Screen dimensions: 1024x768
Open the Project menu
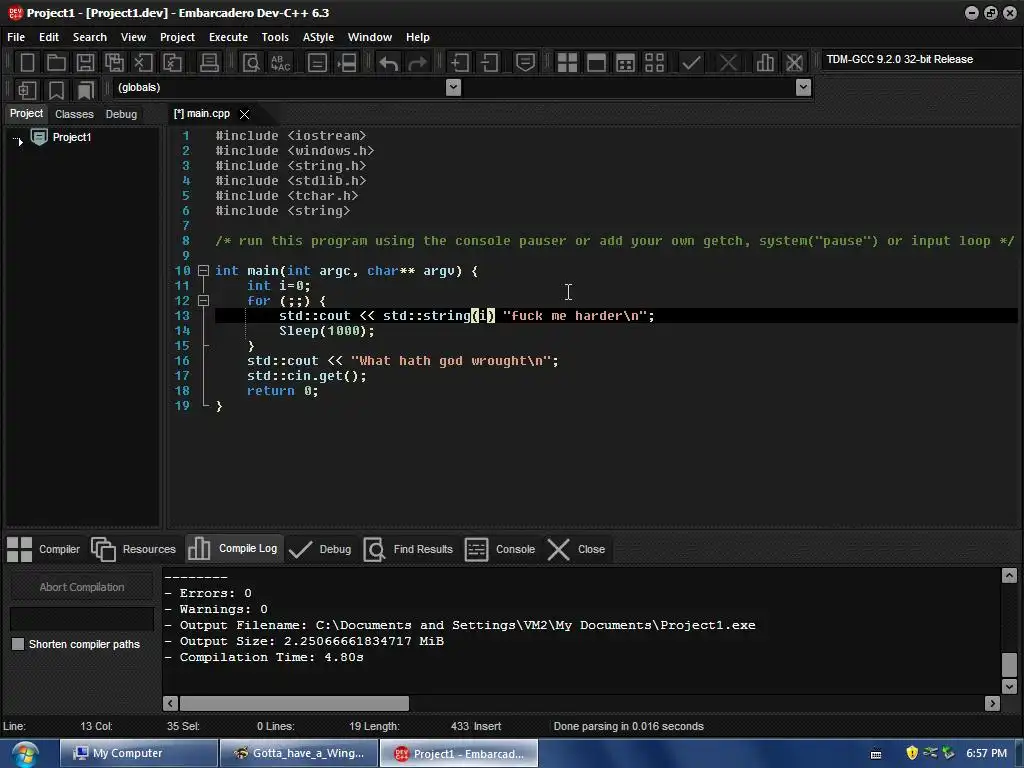tap(177, 37)
